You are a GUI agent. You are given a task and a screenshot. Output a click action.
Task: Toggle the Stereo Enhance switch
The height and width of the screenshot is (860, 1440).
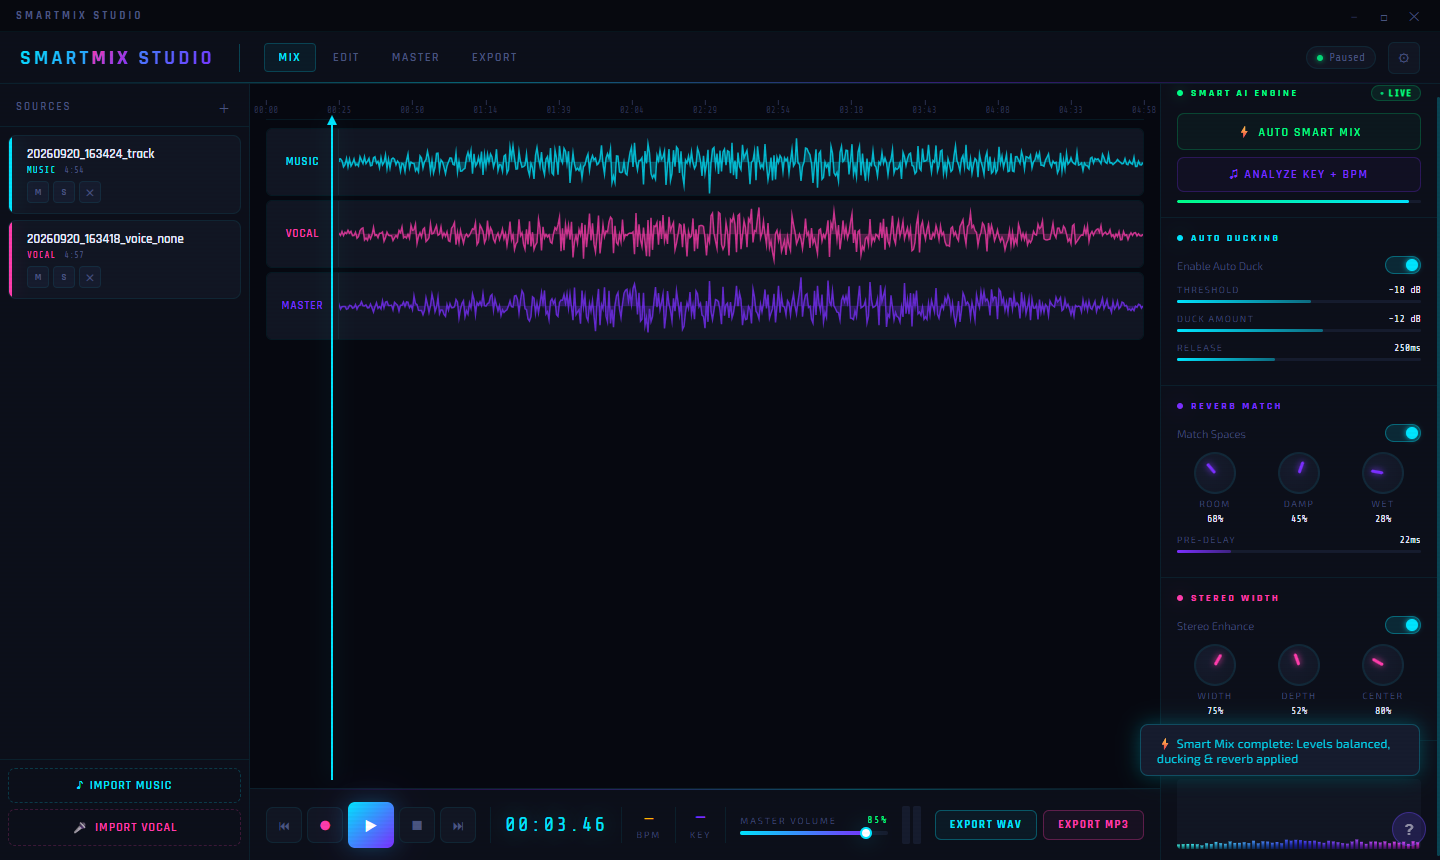click(x=1403, y=625)
